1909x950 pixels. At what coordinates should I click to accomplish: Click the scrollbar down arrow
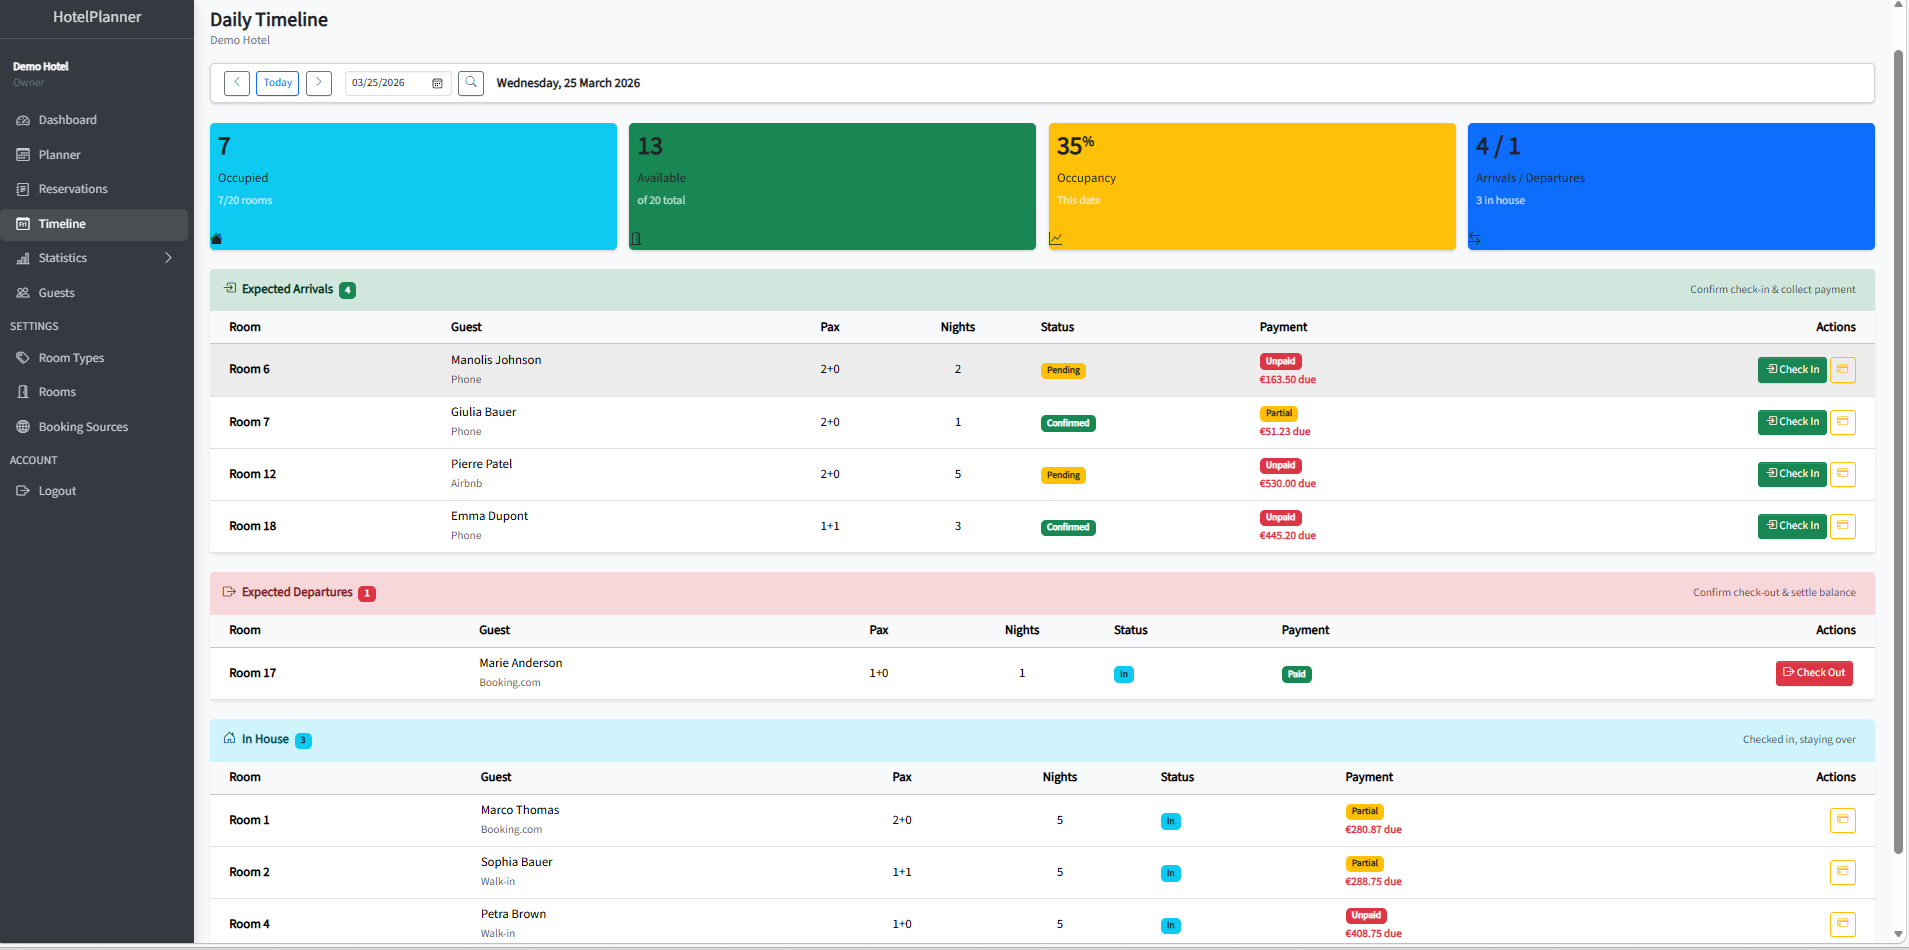pyautogui.click(x=1898, y=935)
